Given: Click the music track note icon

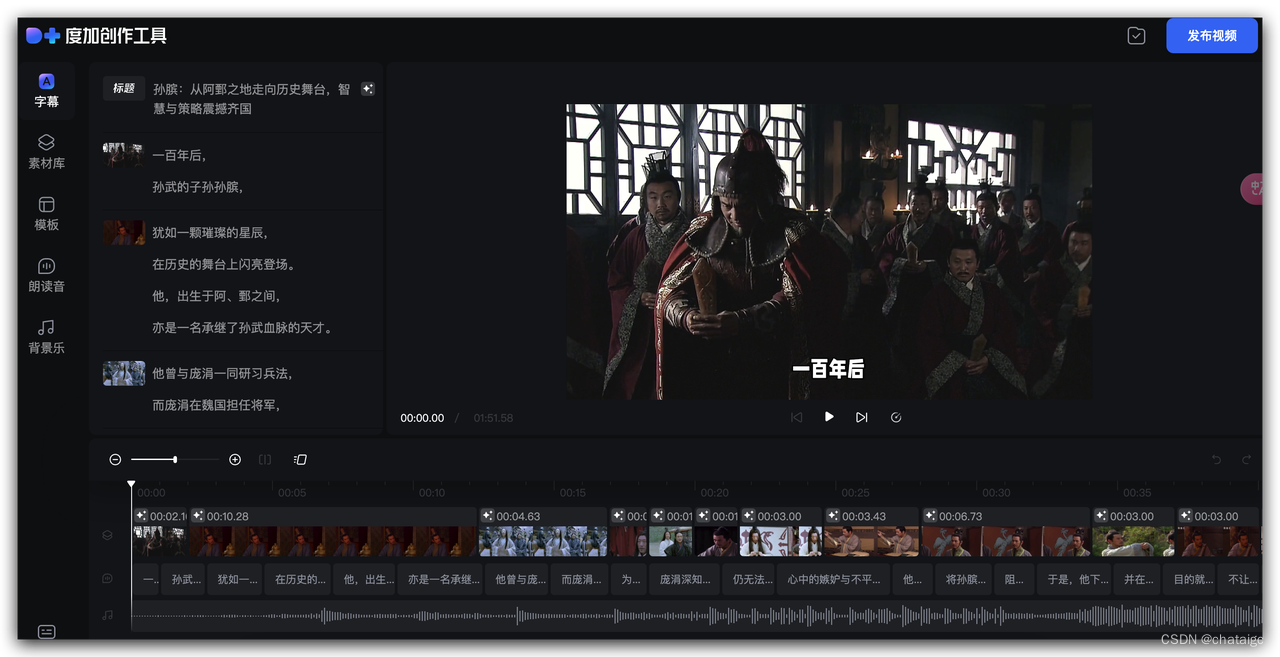Looking at the screenshot, I should pos(108,615).
